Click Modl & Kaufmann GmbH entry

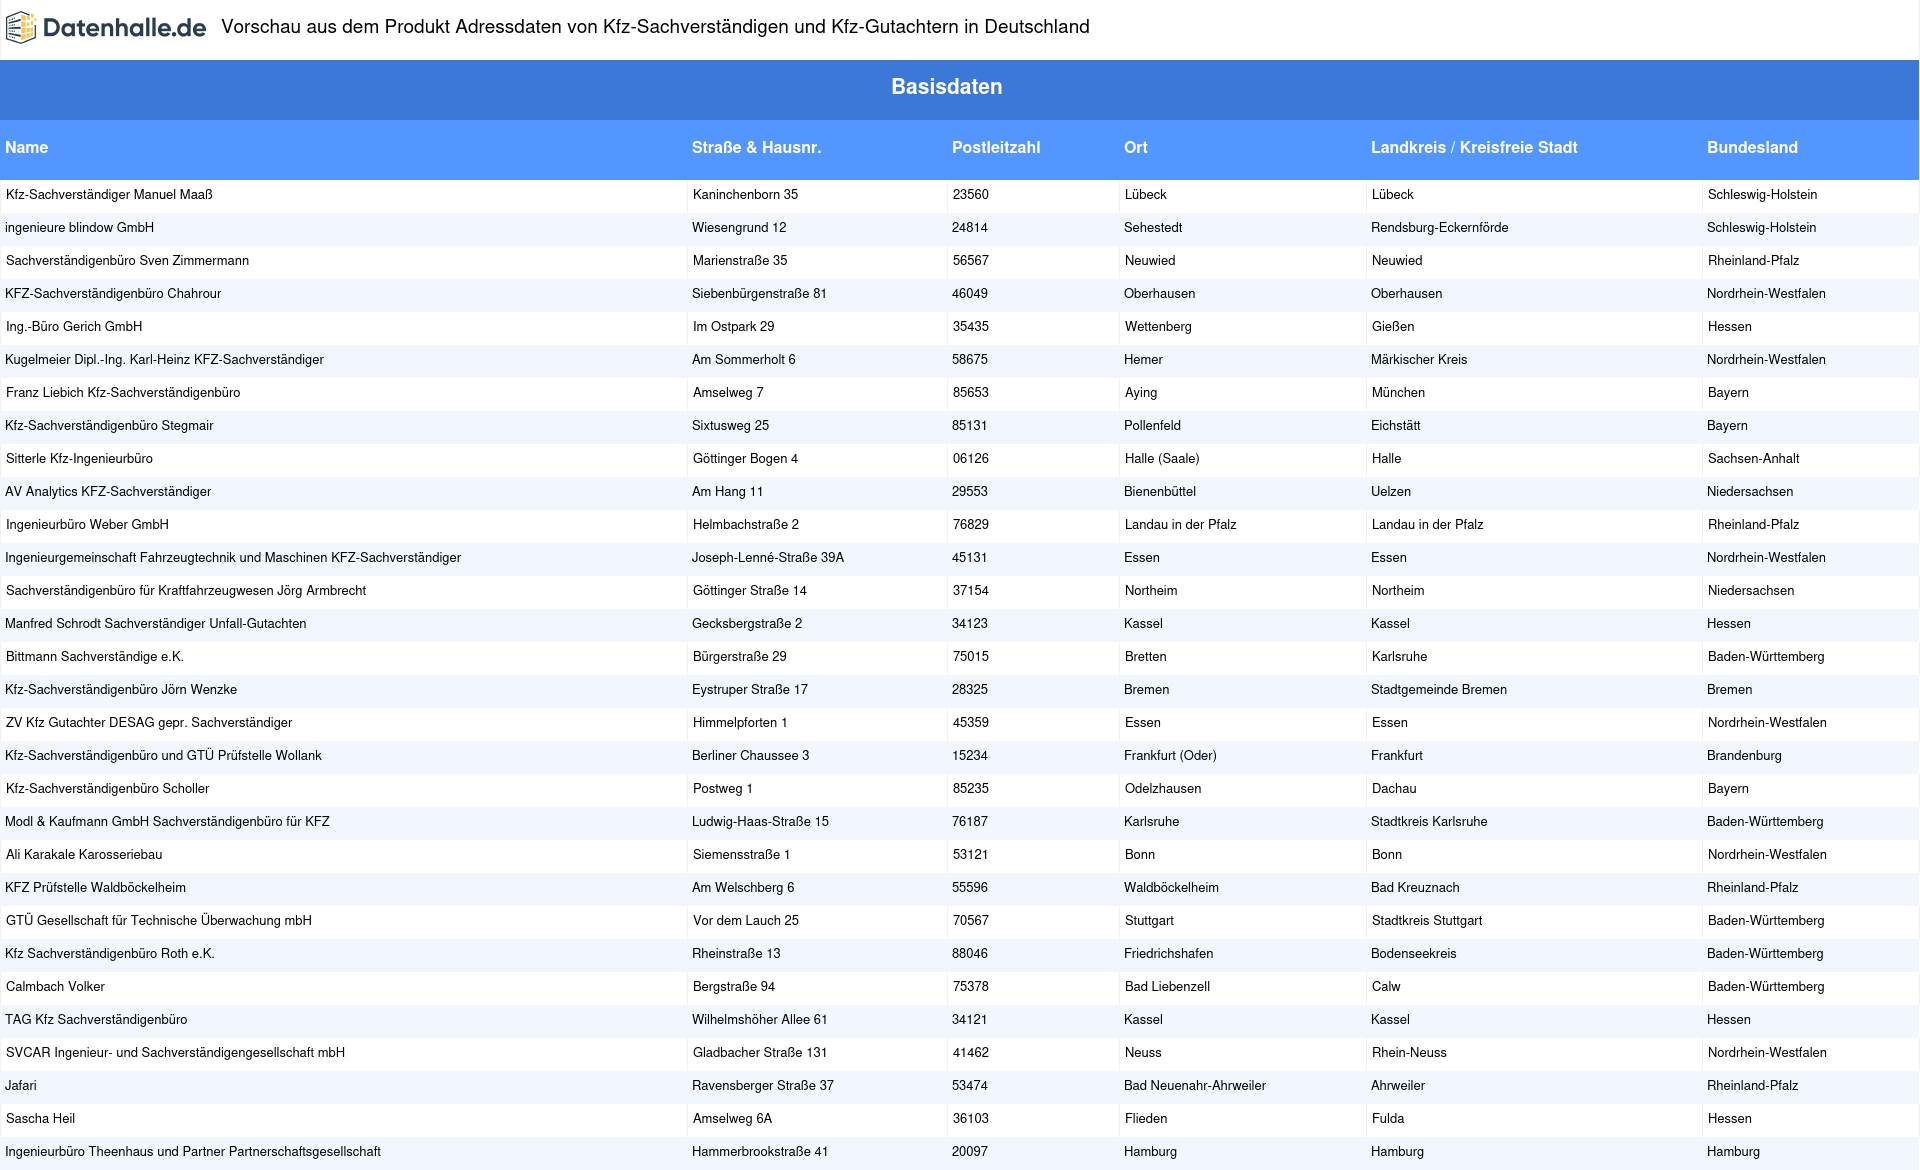tap(168, 822)
